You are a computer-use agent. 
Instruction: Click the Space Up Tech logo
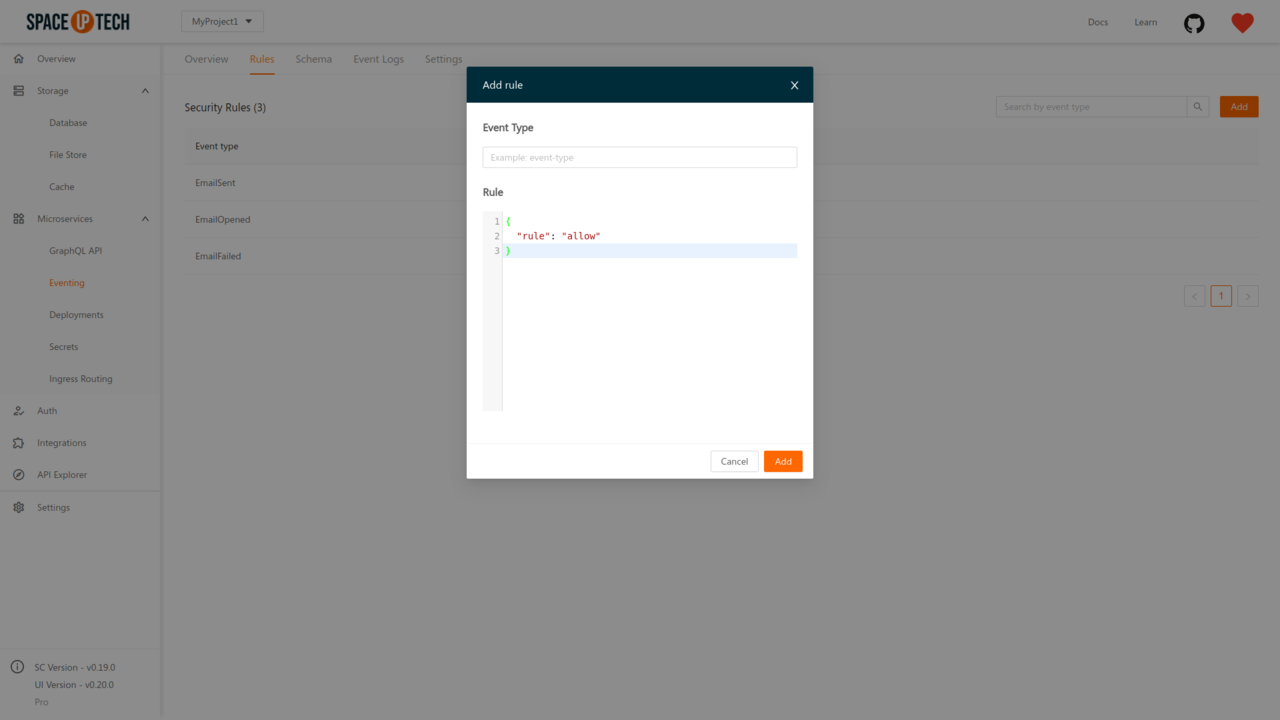78,22
